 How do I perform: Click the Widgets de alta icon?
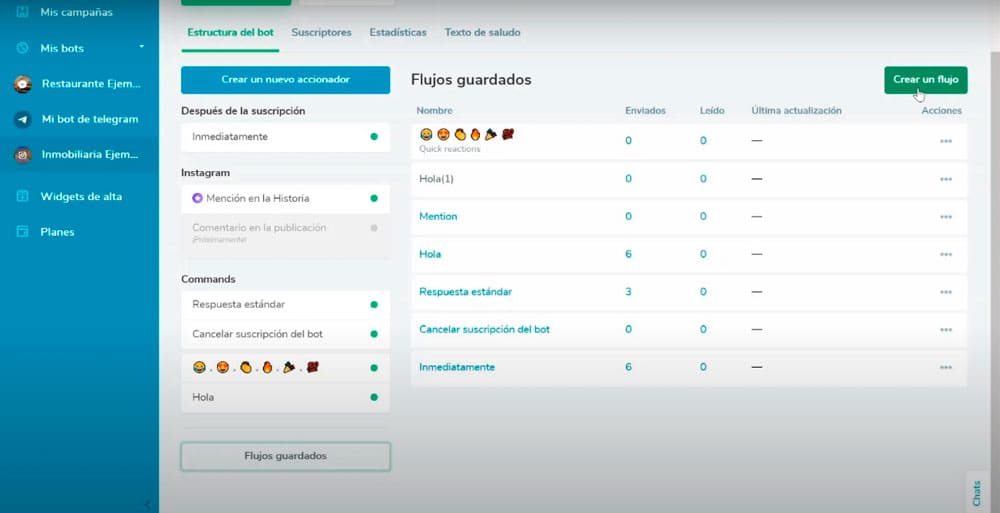tap(22, 196)
